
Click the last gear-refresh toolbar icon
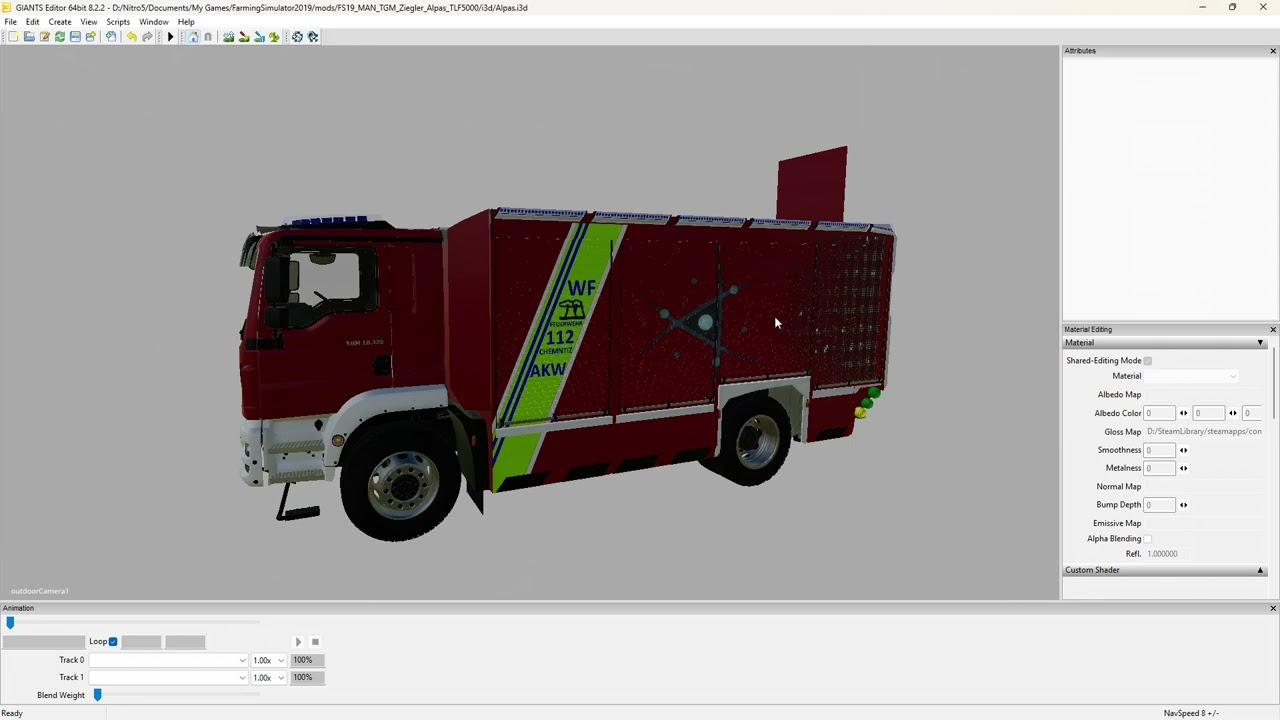click(x=313, y=37)
